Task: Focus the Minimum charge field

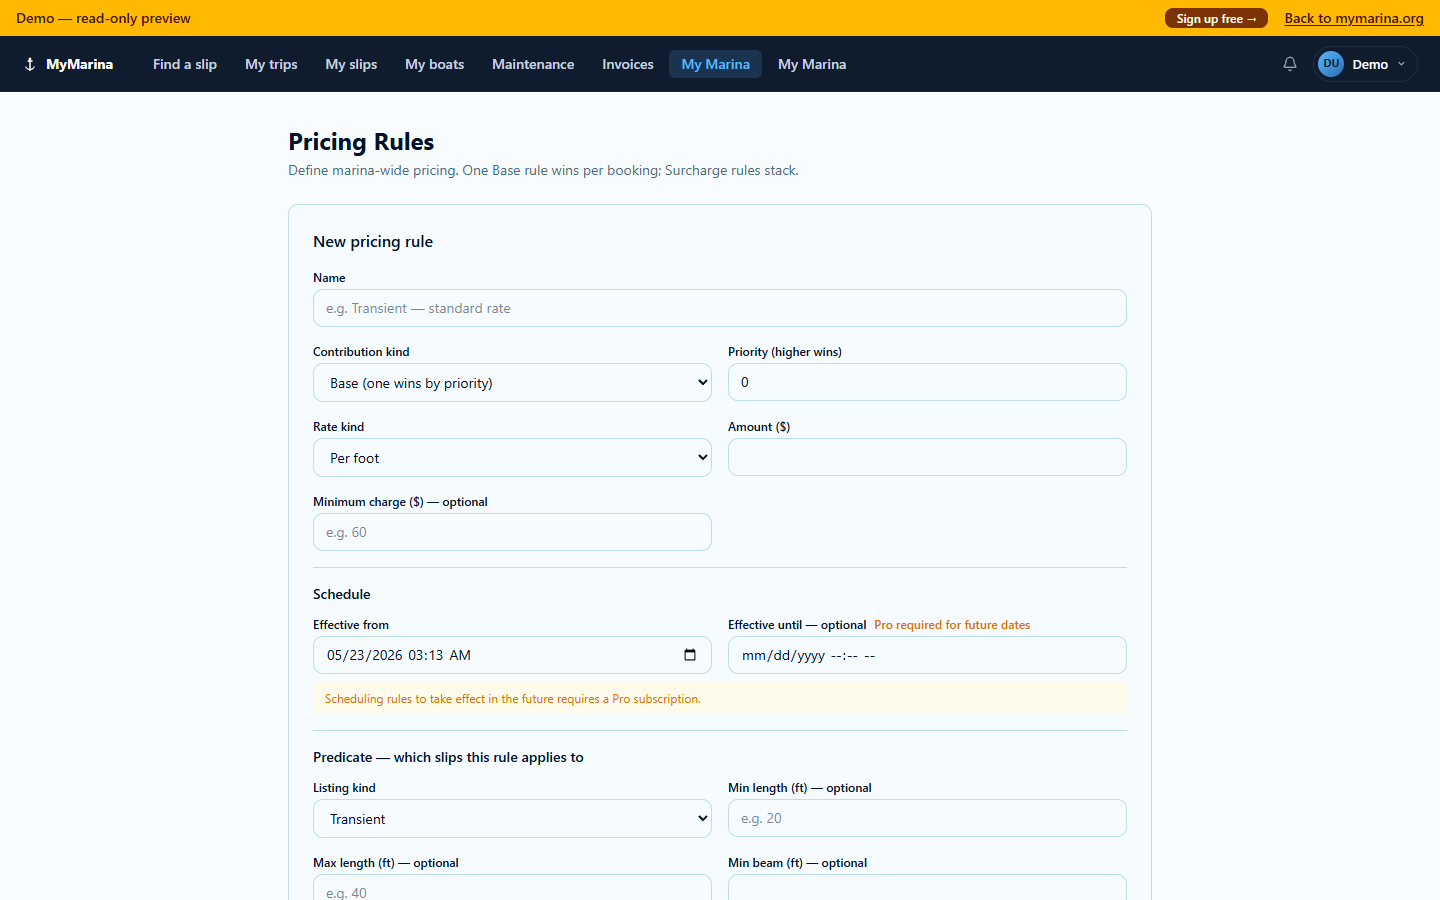Action: click(512, 532)
